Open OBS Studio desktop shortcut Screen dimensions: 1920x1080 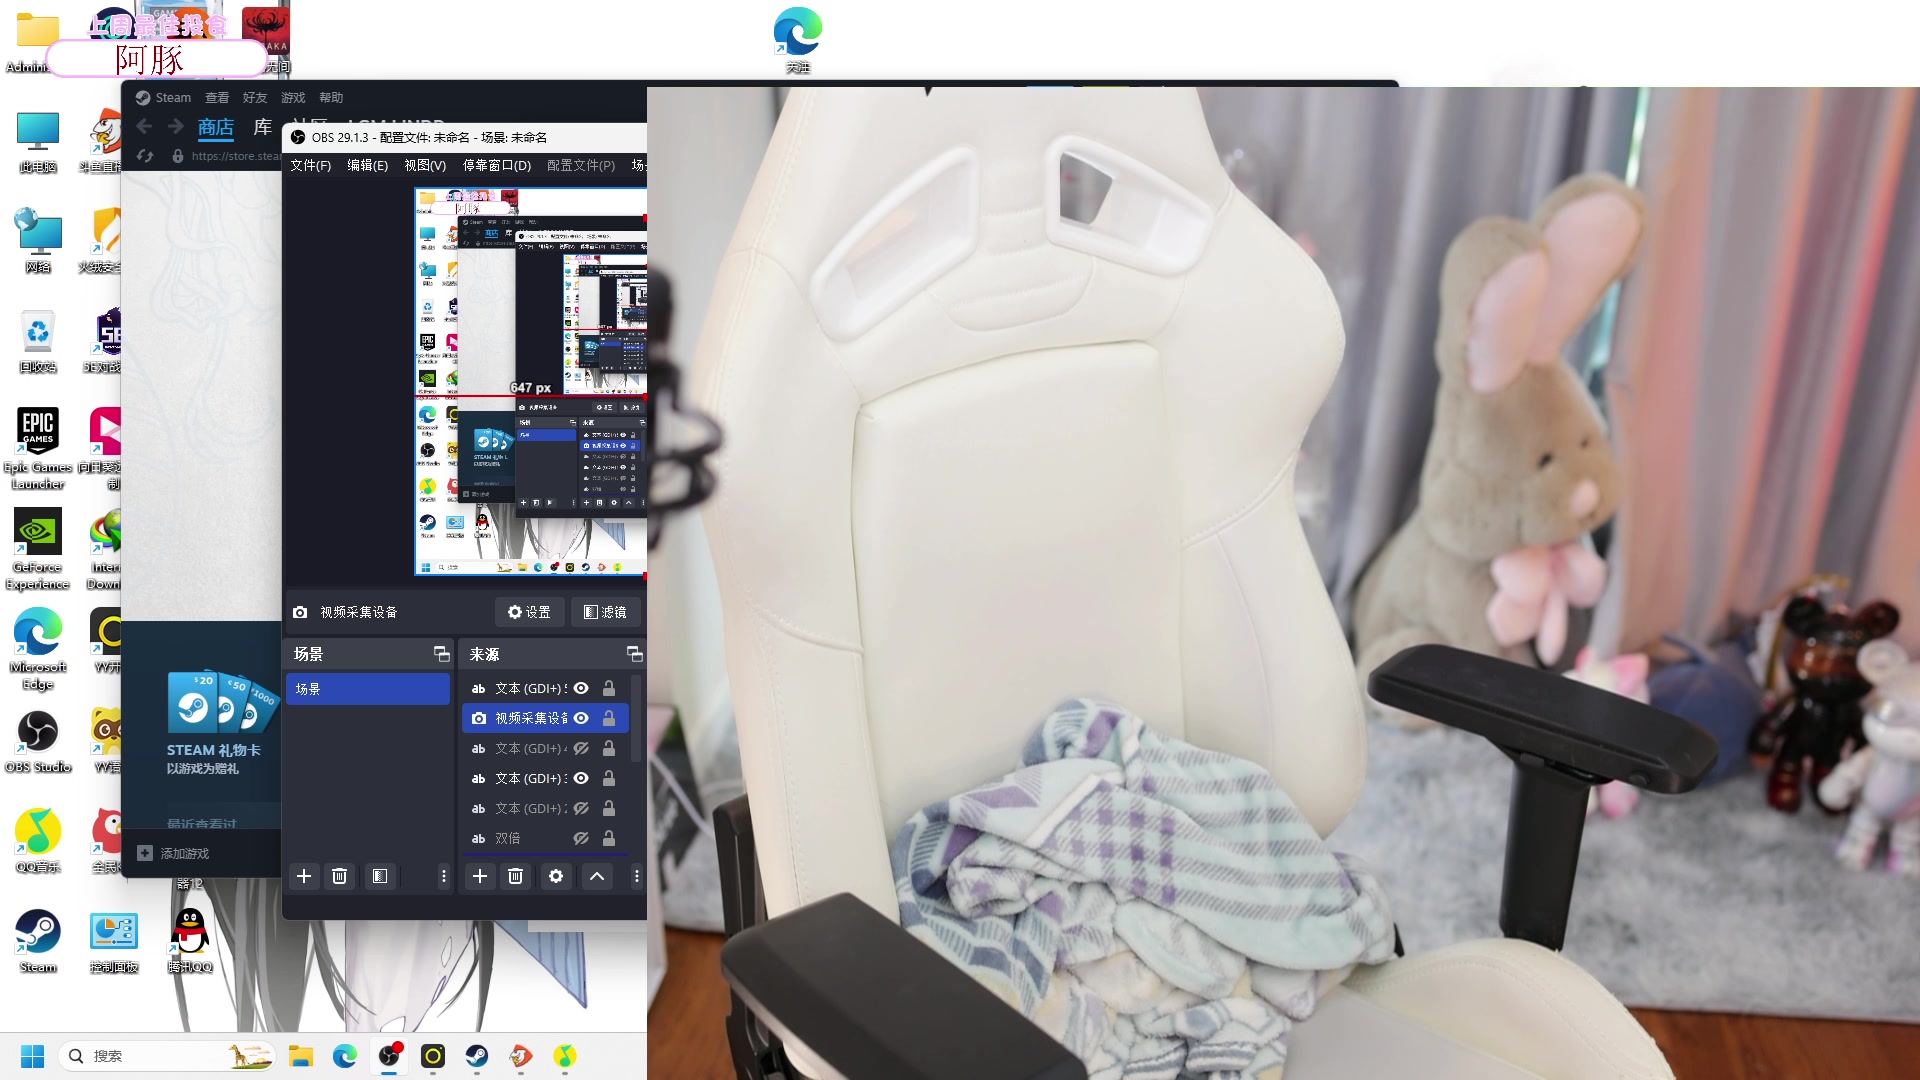(38, 741)
